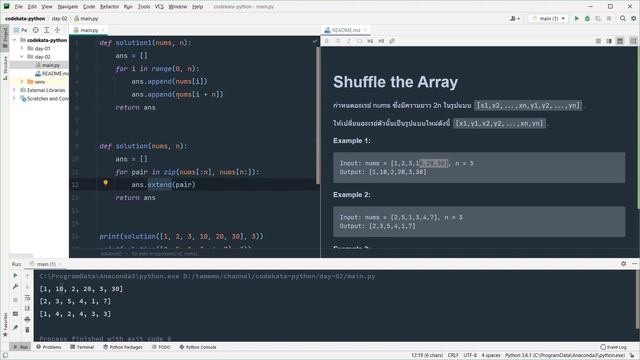Print the console output
The width and height of the screenshot is (640, 360).
click(x=27, y=319)
